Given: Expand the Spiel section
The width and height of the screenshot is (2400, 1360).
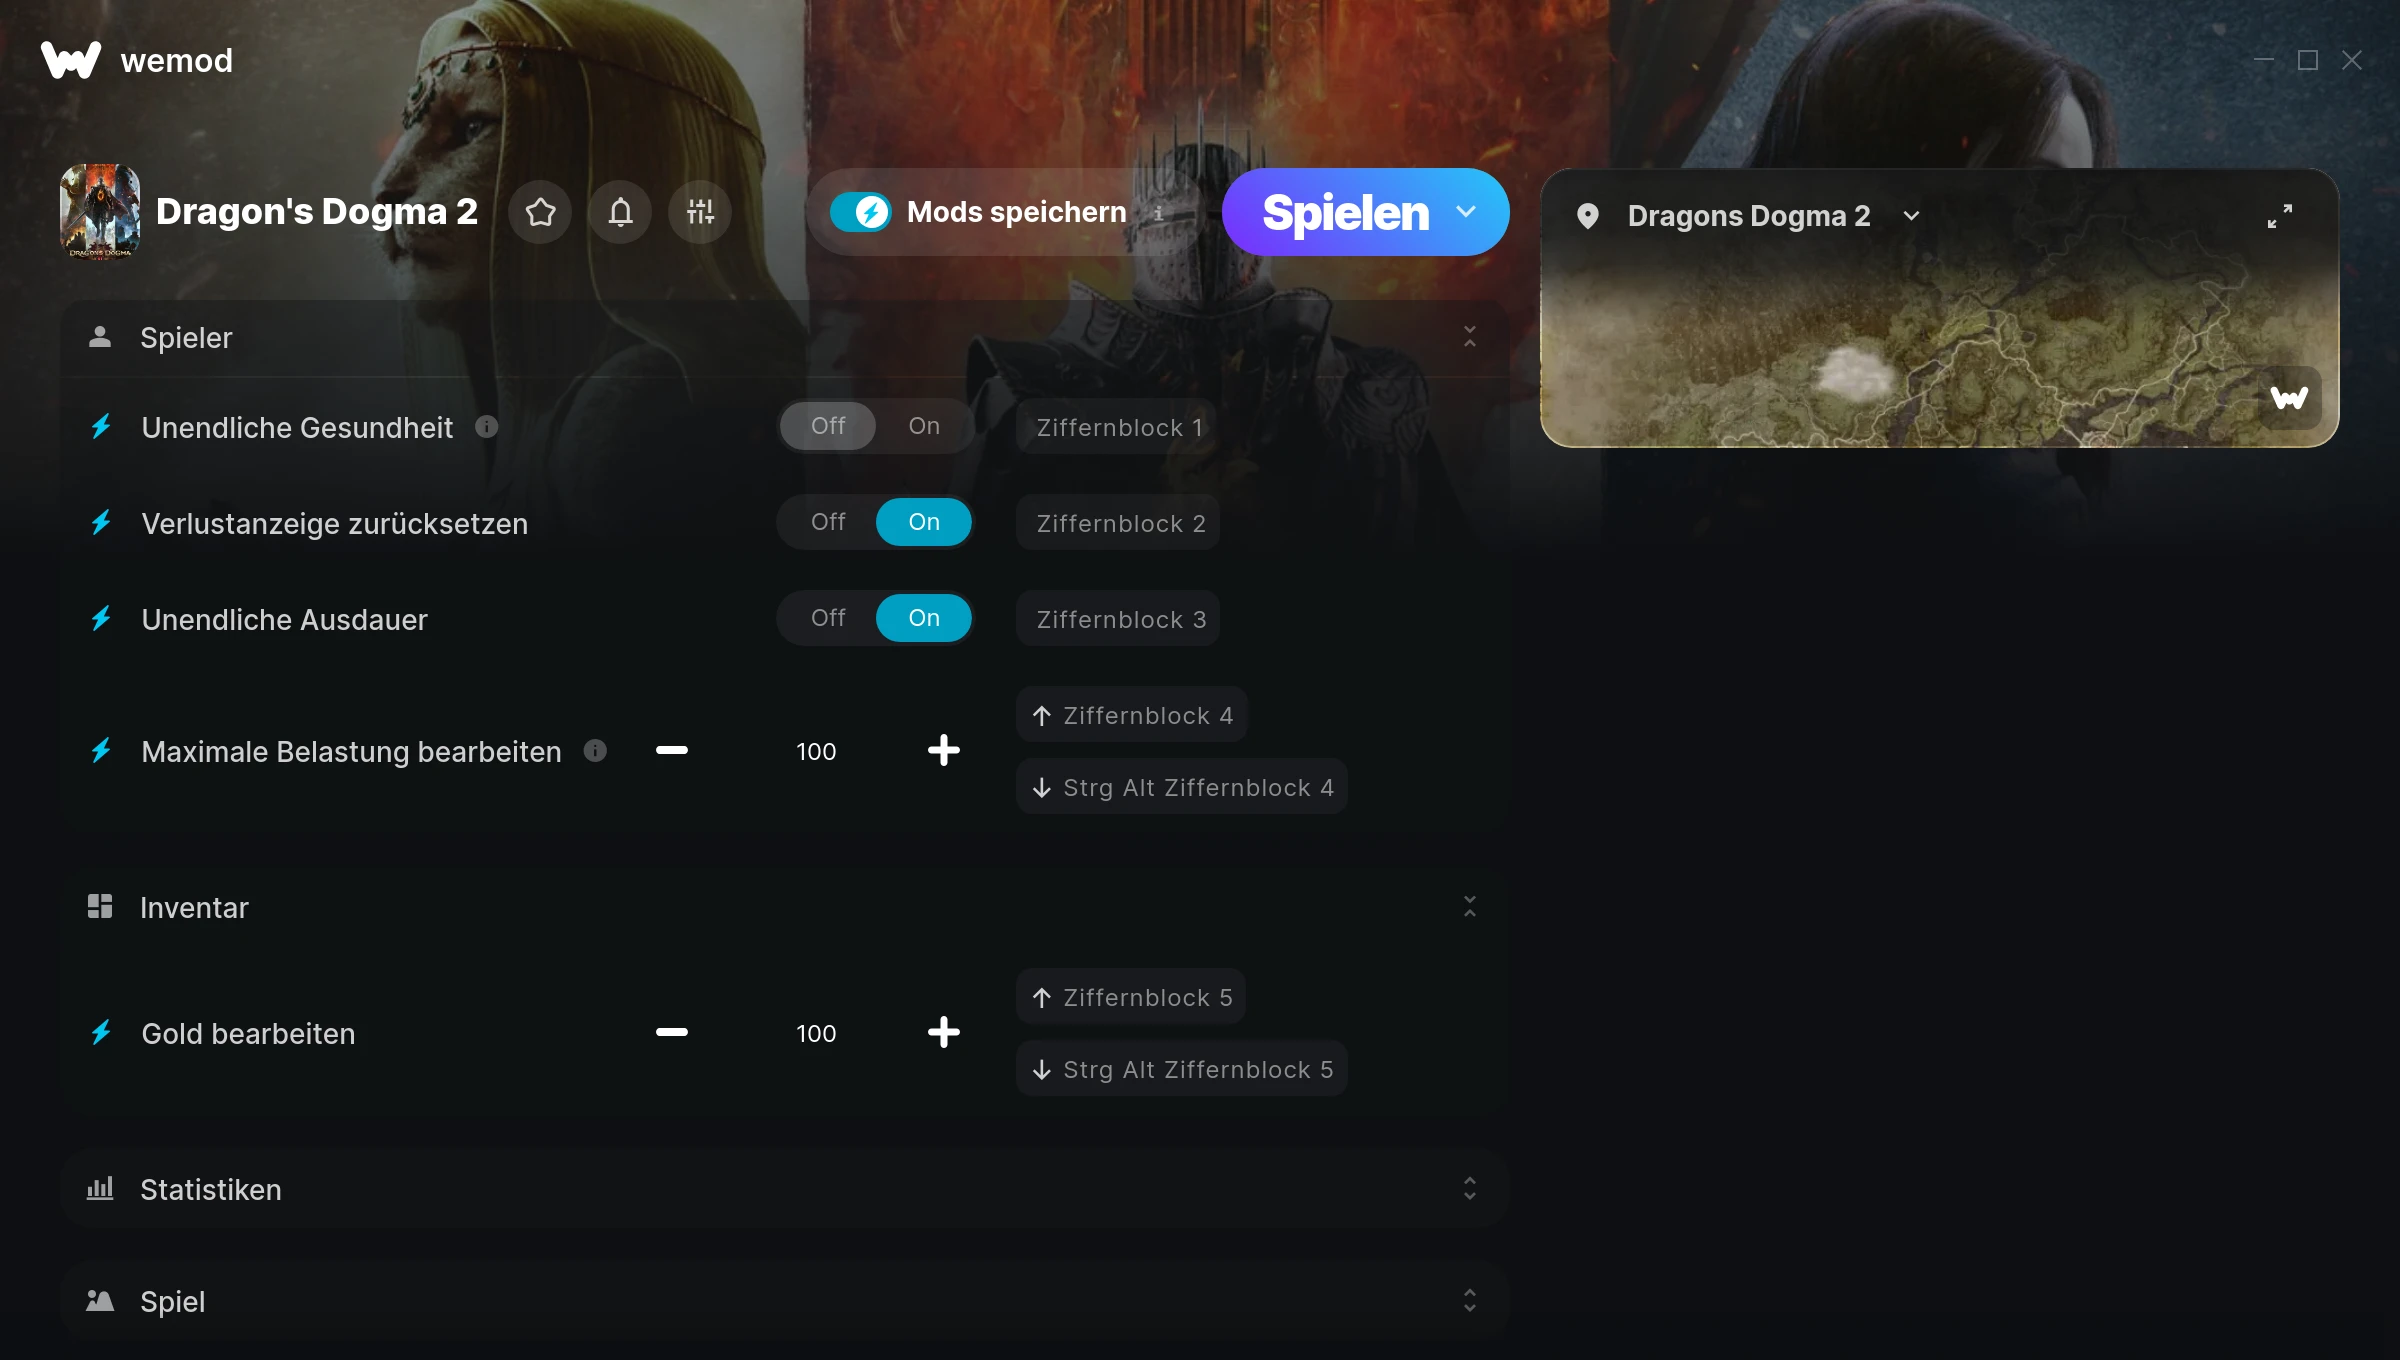Looking at the screenshot, I should click(x=1469, y=1301).
